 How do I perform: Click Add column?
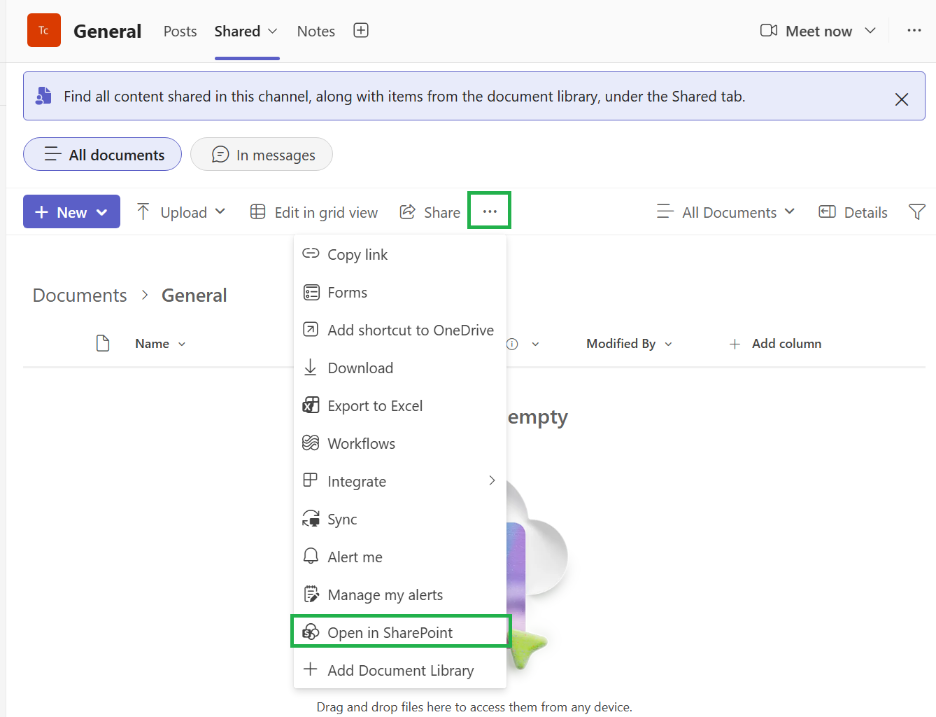coord(775,344)
